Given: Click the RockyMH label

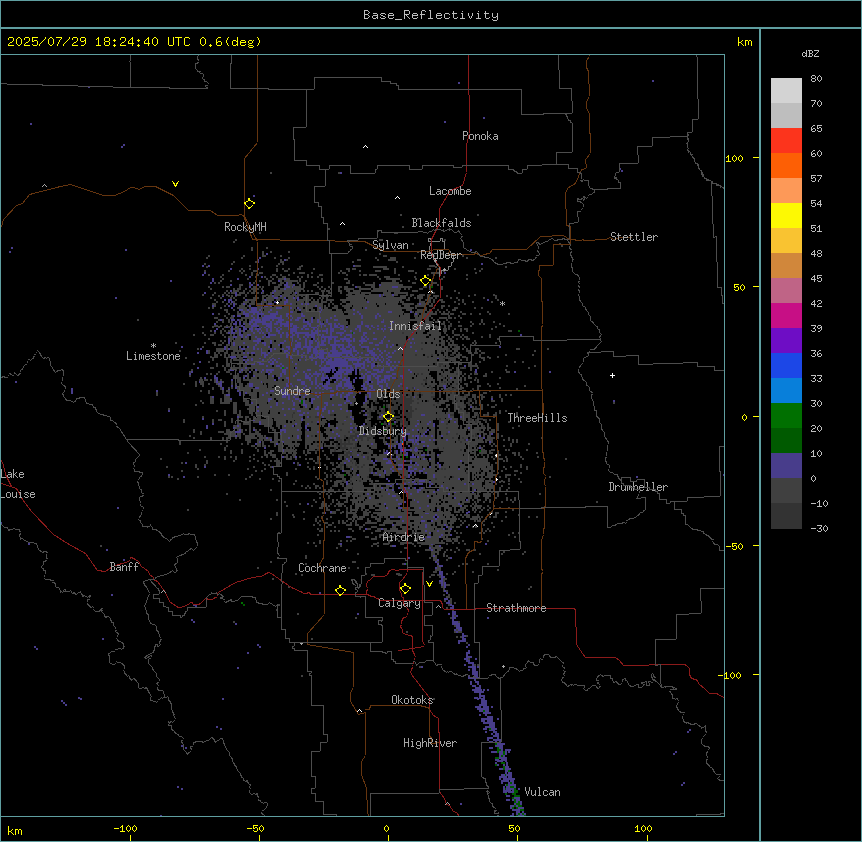Looking at the screenshot, I should pyautogui.click(x=245, y=227).
